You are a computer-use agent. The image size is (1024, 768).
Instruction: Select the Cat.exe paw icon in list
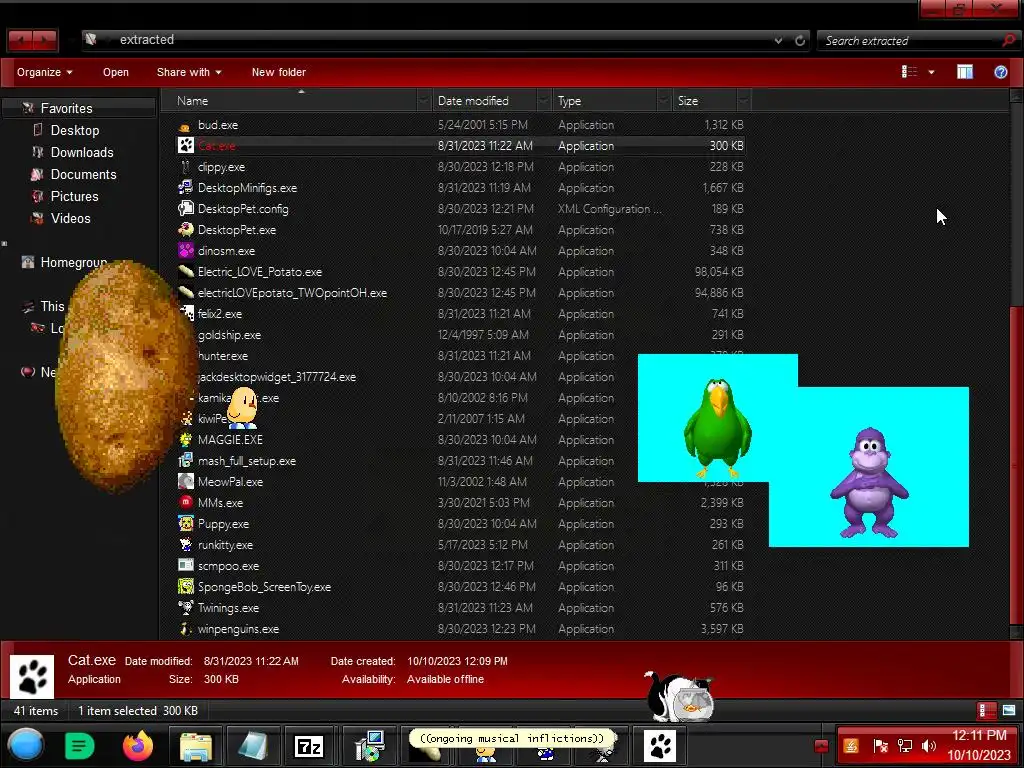click(x=185, y=146)
